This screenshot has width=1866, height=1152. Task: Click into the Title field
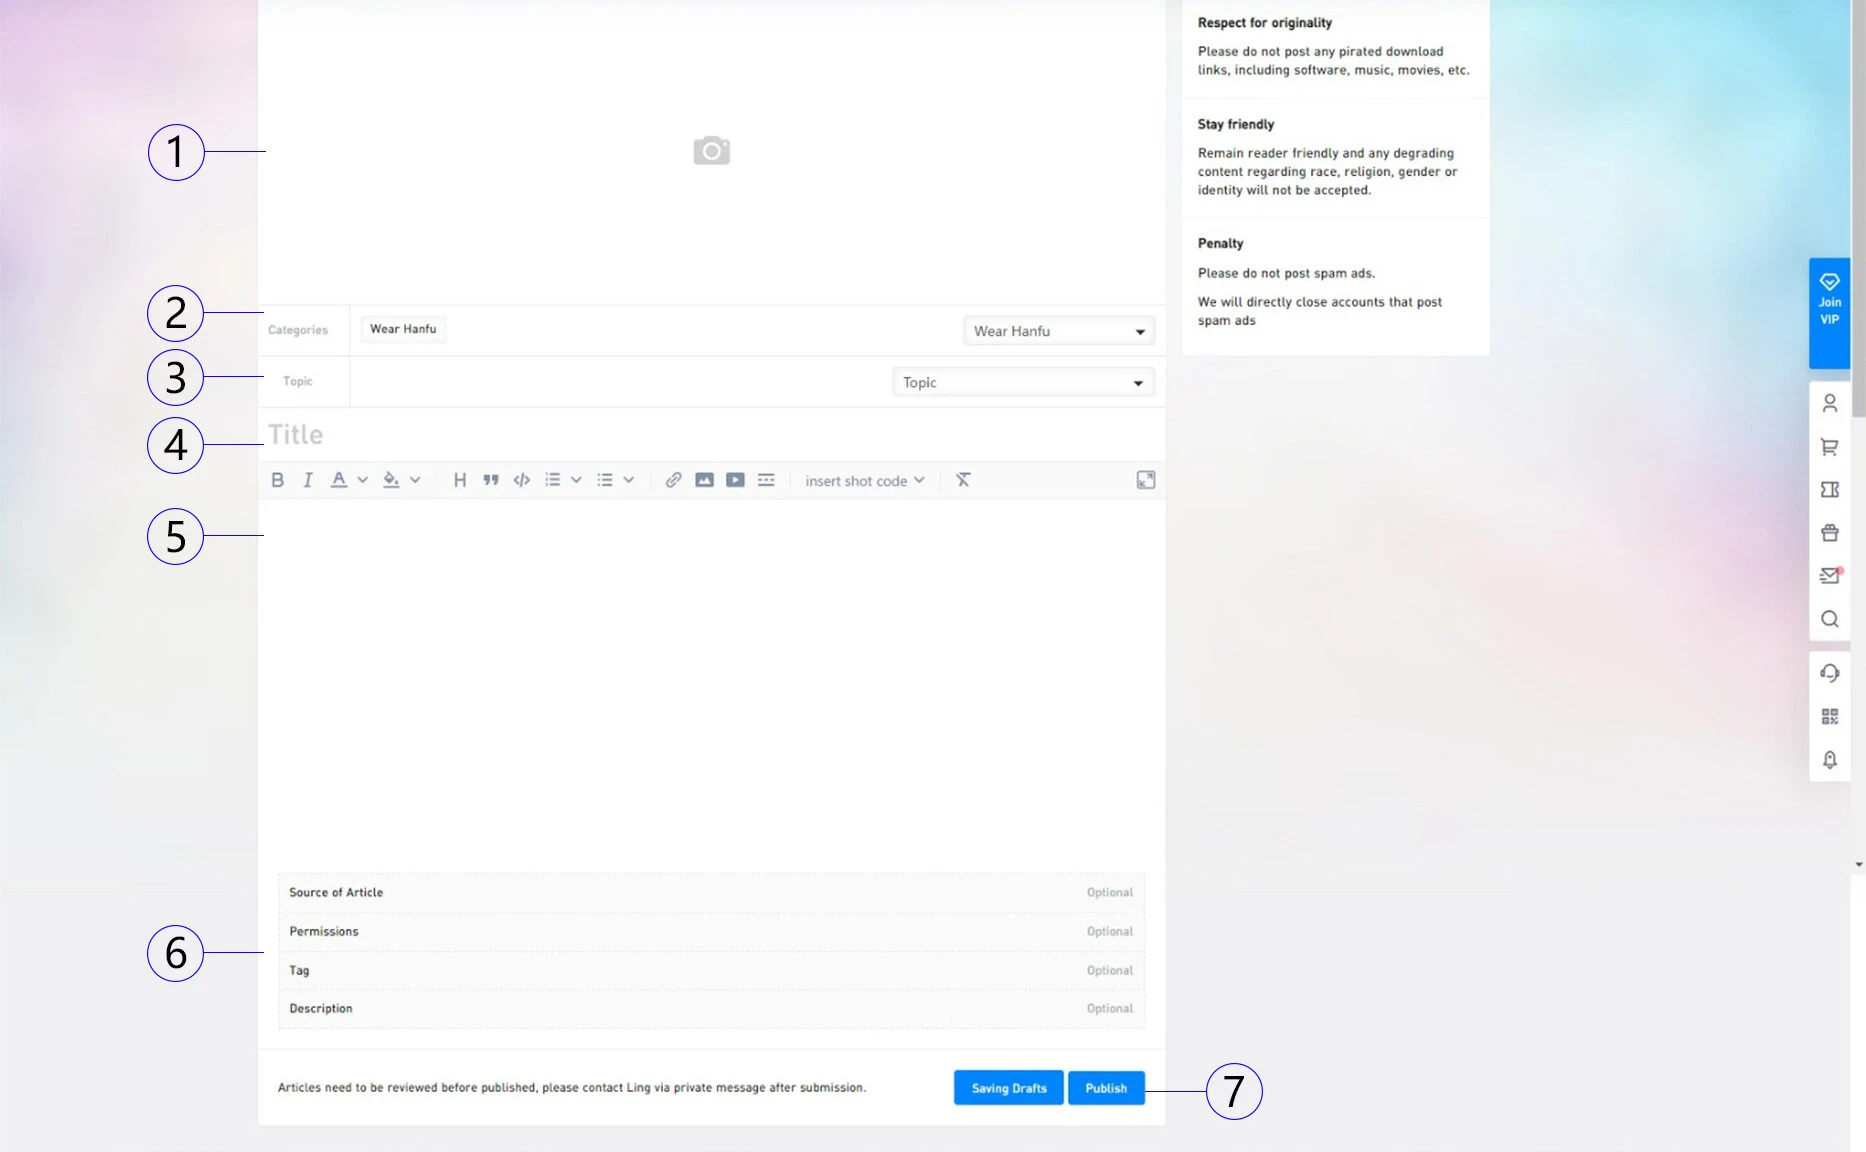click(x=700, y=435)
